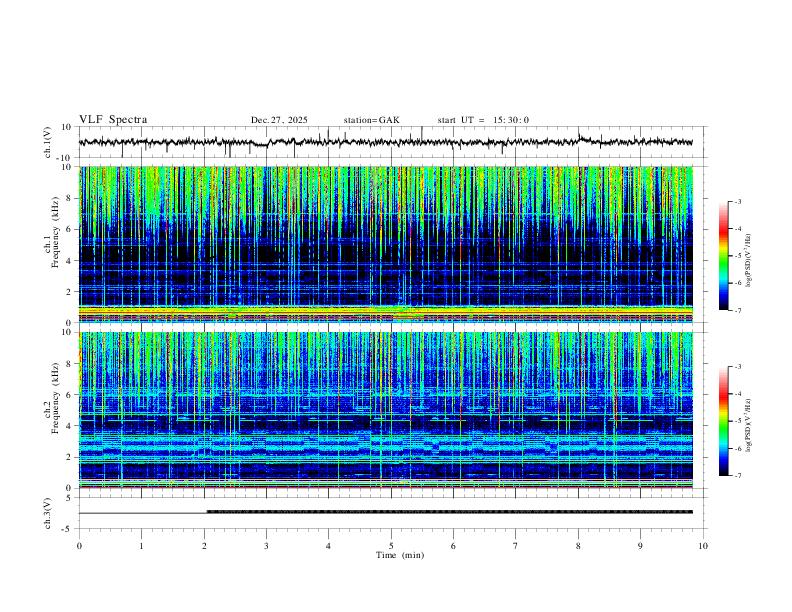
Task: Click the ch.1 log(PSD) color bar caption
Action: [x=749, y=261]
